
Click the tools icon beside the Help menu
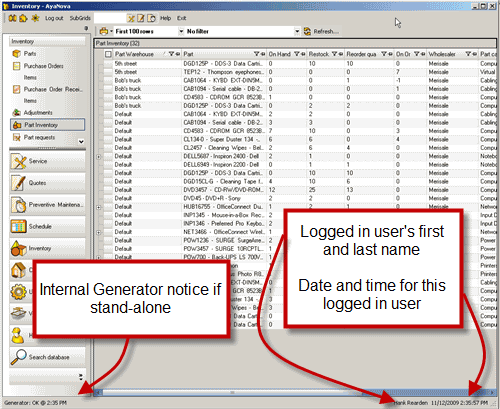131,18
